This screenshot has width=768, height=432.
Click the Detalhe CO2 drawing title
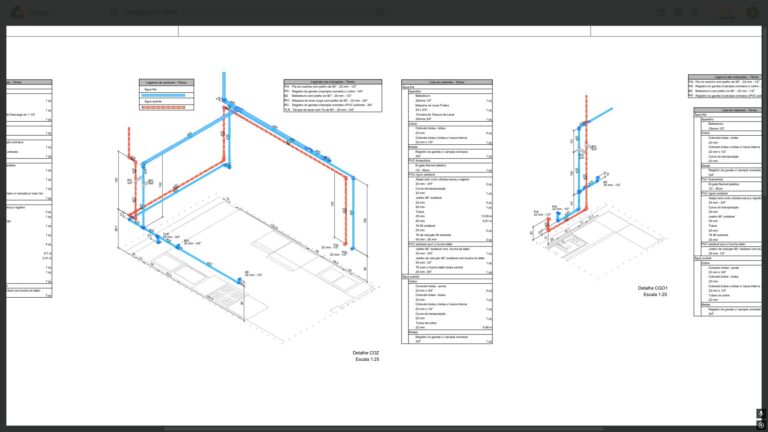click(366, 352)
